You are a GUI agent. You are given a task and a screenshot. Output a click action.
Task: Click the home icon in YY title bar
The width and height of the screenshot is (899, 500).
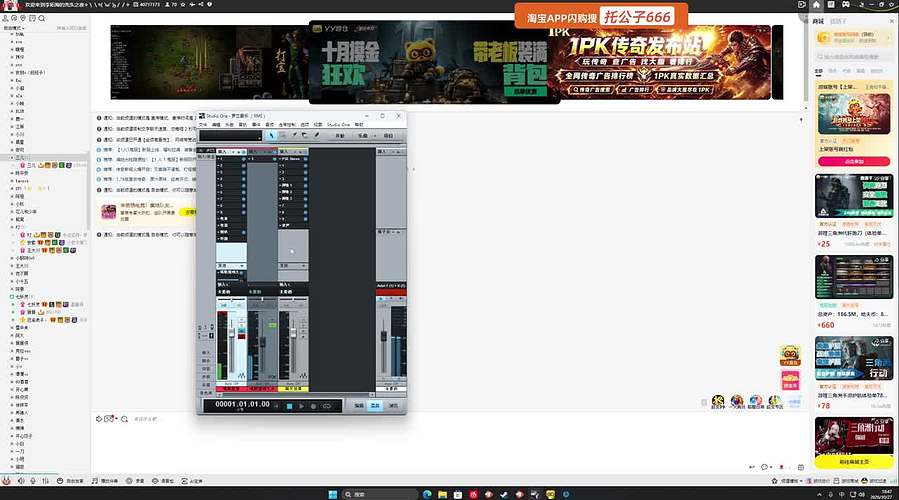(816, 5)
